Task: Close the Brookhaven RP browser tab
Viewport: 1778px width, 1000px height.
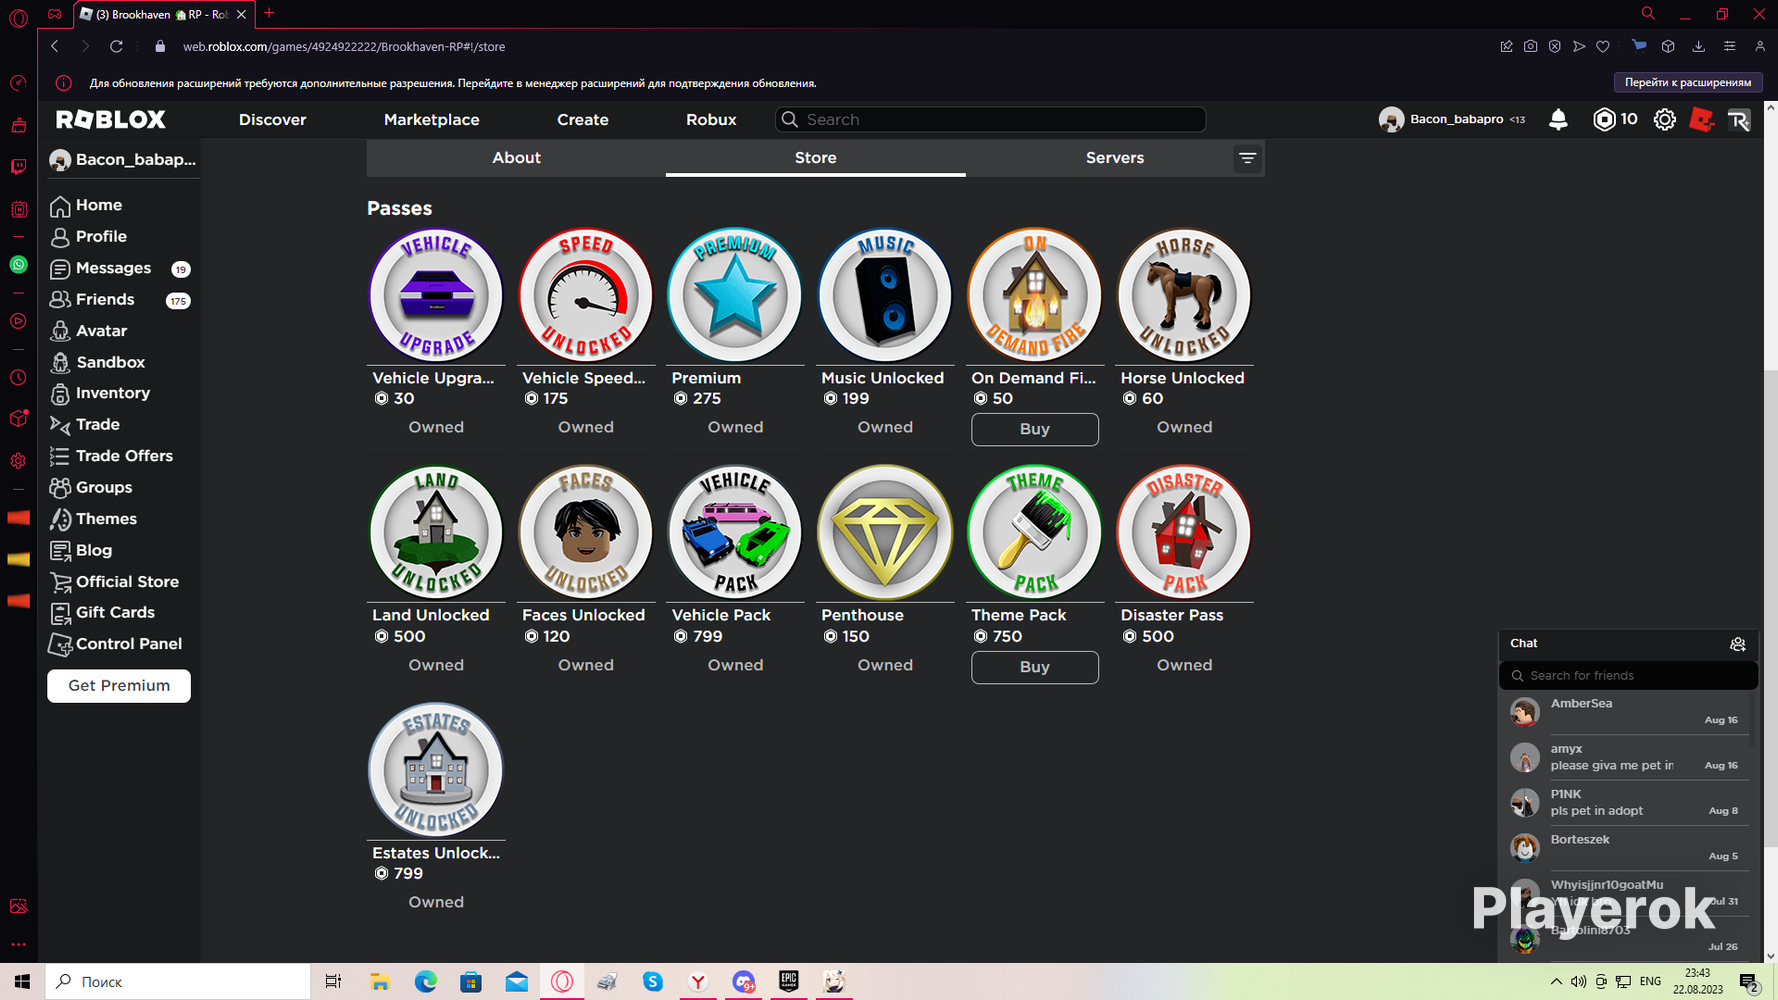Action: tap(241, 15)
